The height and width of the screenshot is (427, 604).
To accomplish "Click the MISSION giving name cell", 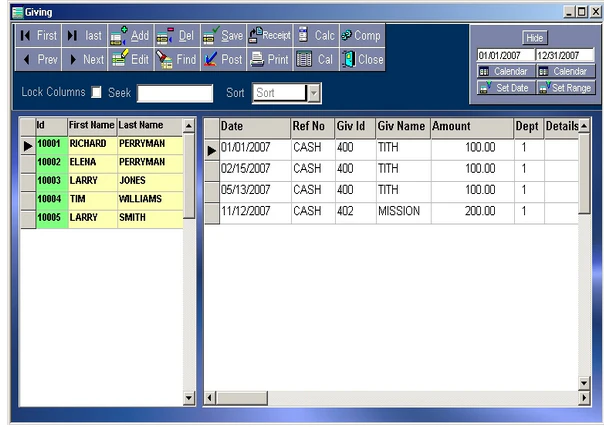I will pyautogui.click(x=403, y=213).
